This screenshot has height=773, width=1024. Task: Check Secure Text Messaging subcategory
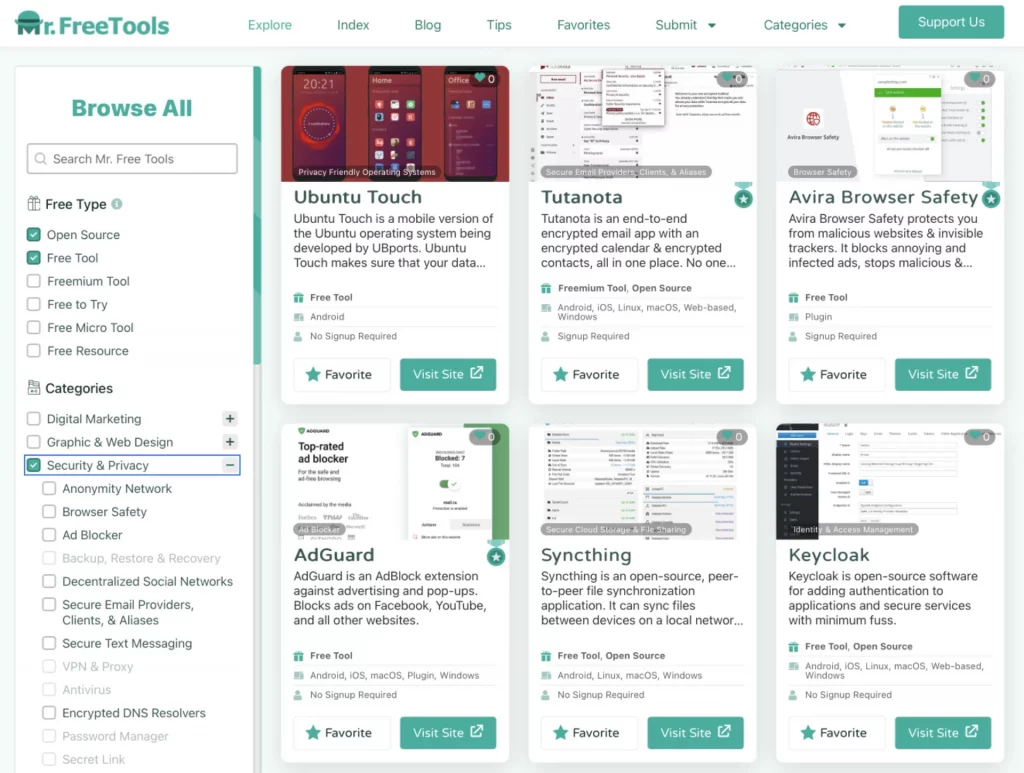click(x=49, y=643)
